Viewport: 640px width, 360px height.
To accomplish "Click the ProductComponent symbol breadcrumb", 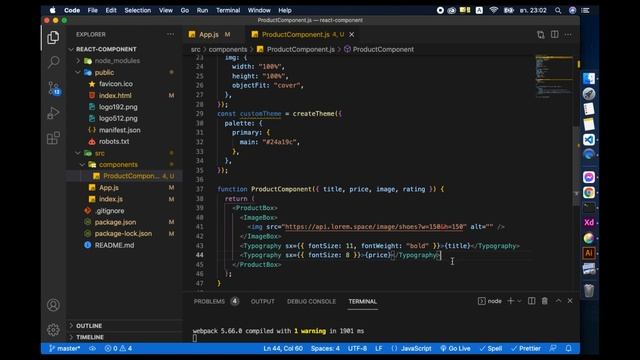I will click(x=379, y=49).
